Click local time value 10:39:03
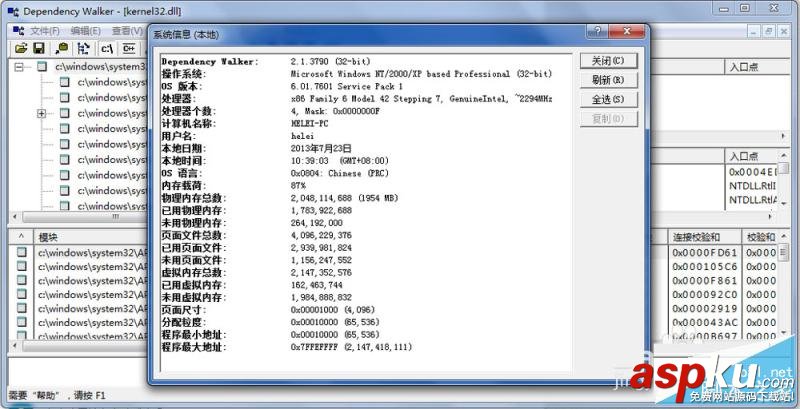This screenshot has height=409, width=800. (309, 161)
